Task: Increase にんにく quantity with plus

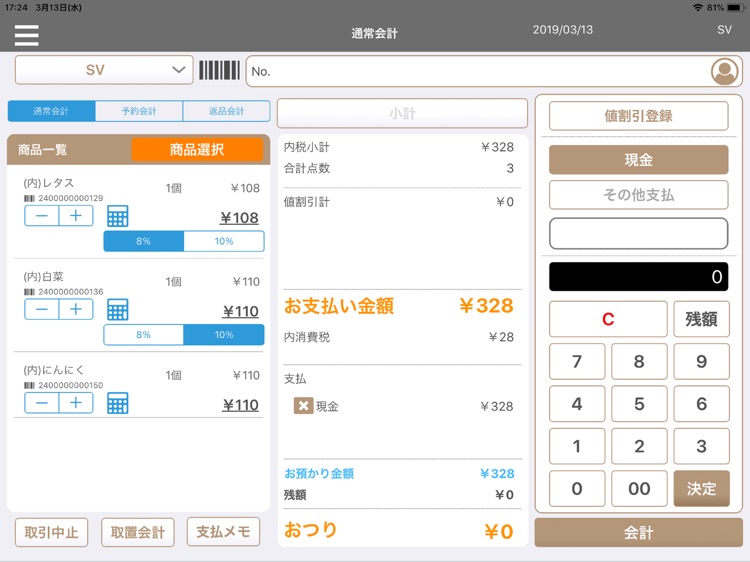Action: [x=76, y=403]
